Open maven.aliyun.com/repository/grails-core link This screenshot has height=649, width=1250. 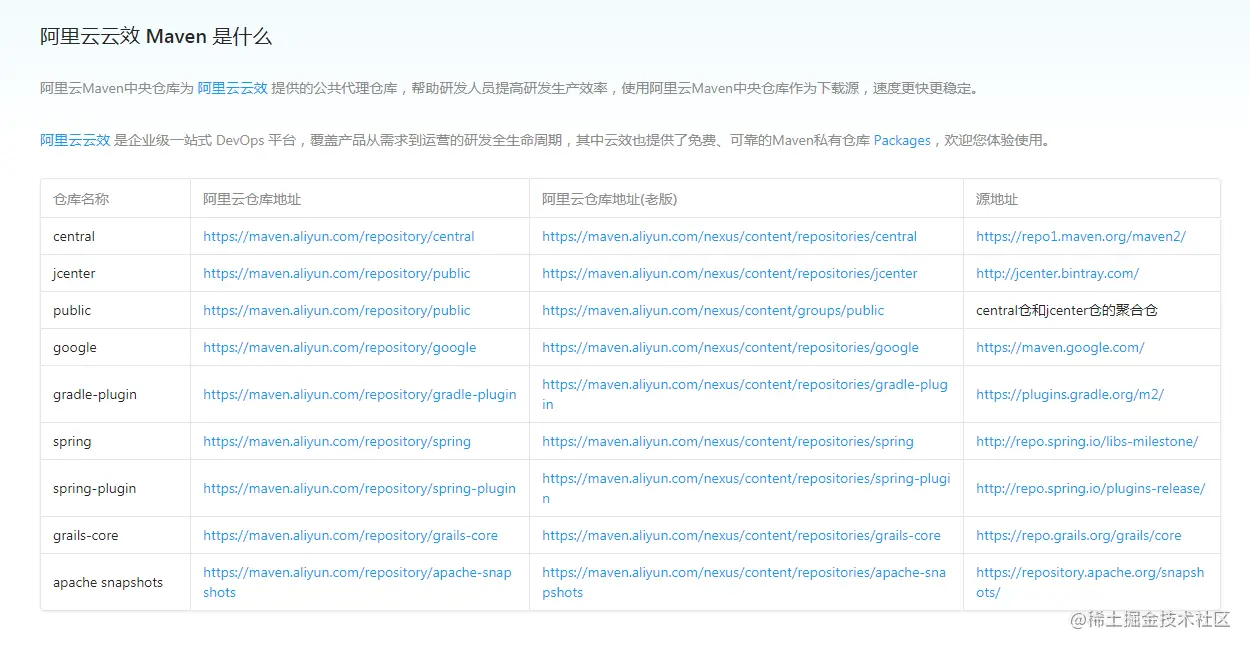click(x=351, y=536)
